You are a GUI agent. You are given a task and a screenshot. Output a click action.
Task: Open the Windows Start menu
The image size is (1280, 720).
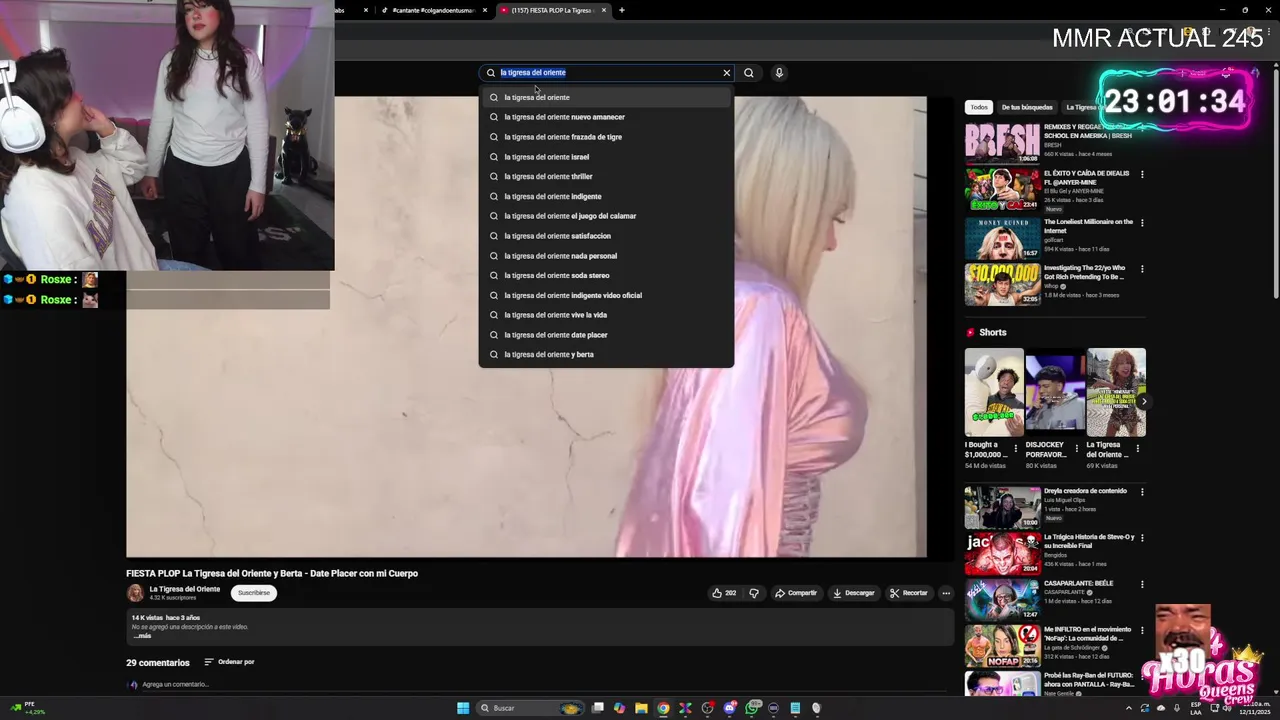click(463, 708)
